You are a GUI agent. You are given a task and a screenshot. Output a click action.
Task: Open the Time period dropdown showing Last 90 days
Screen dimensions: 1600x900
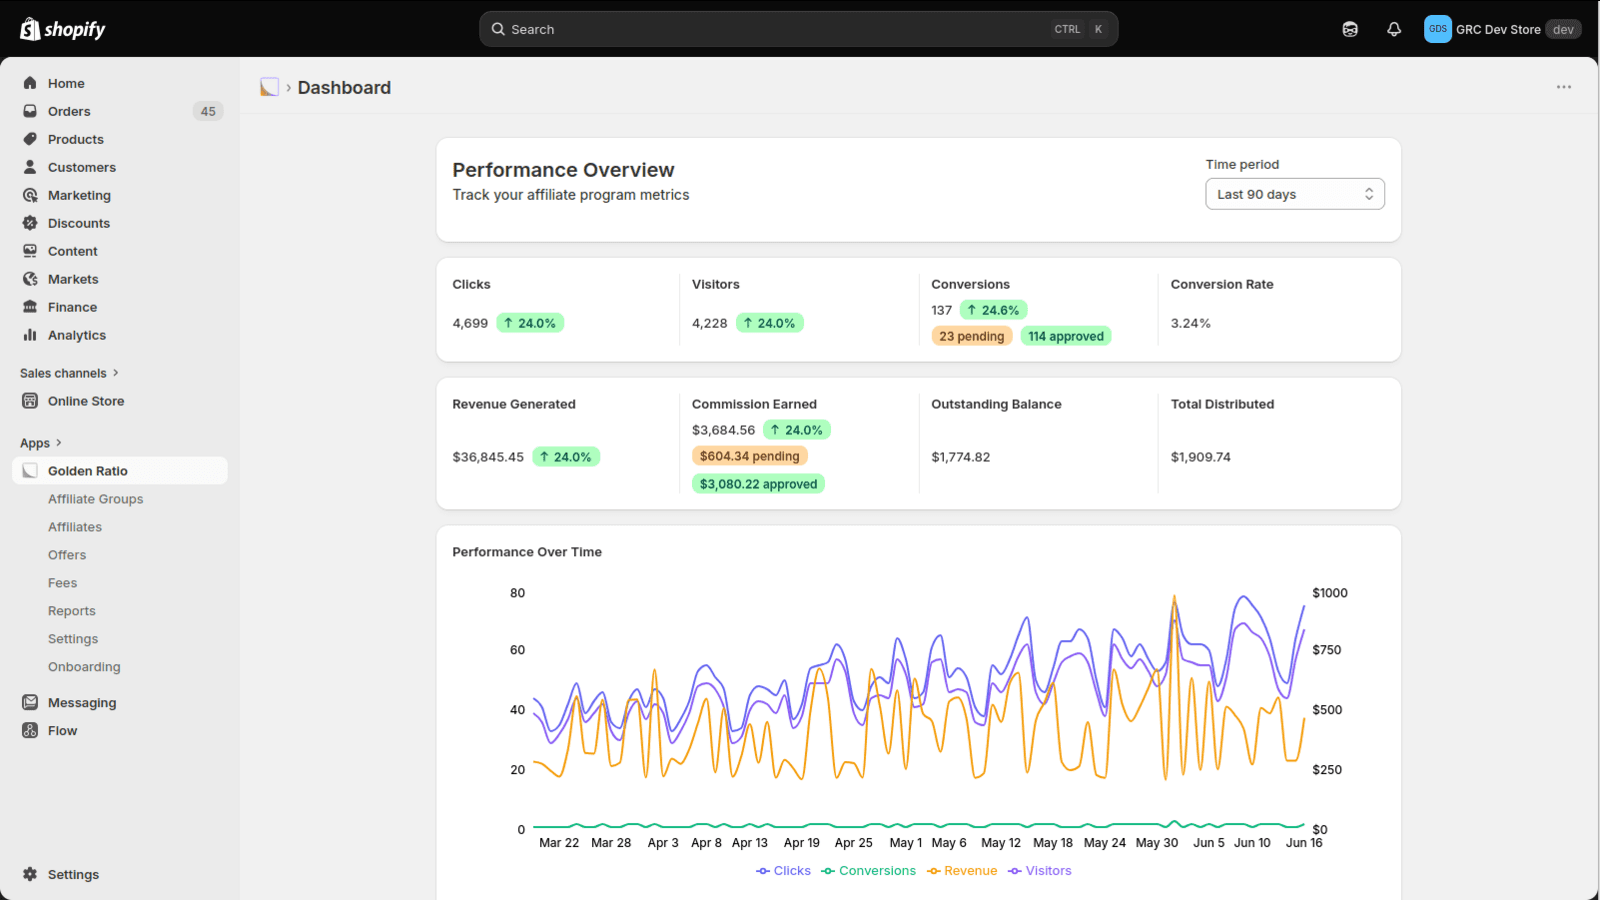[x=1295, y=194]
